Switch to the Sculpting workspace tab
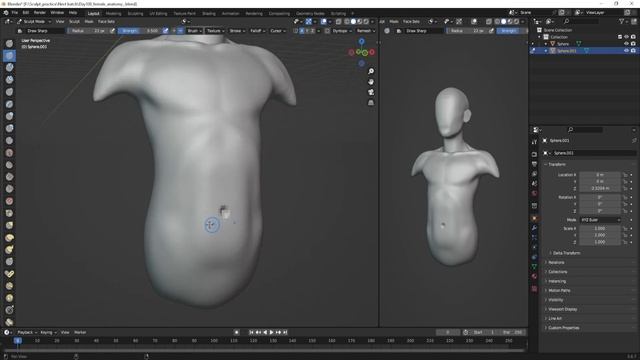This screenshot has height=360, width=640. tap(136, 13)
